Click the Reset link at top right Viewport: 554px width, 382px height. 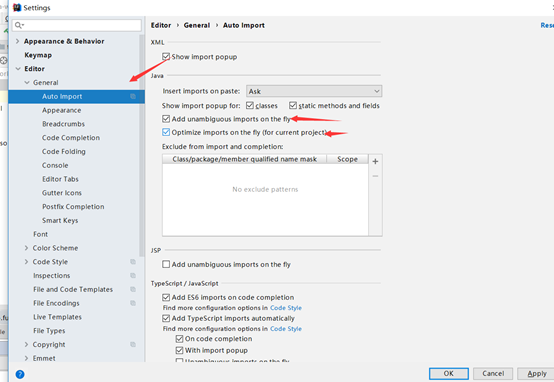coord(547,25)
